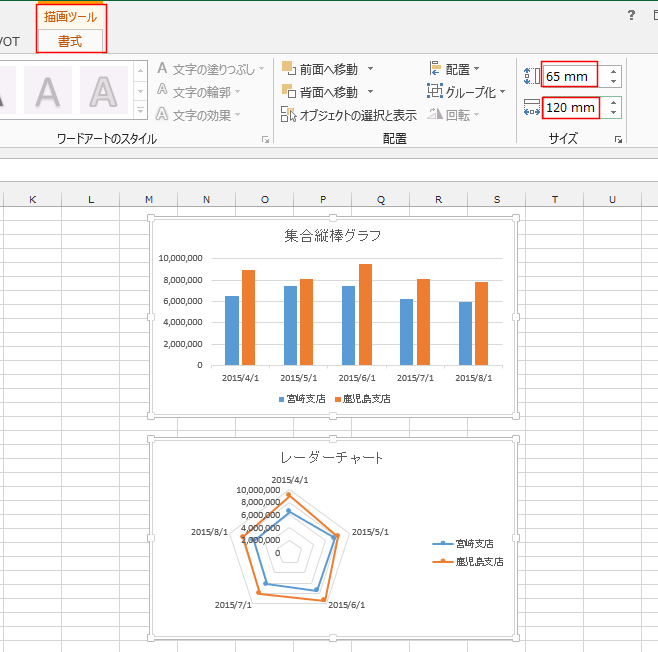Click the width field showing 120 mm
This screenshot has width=658, height=652.
[570, 107]
